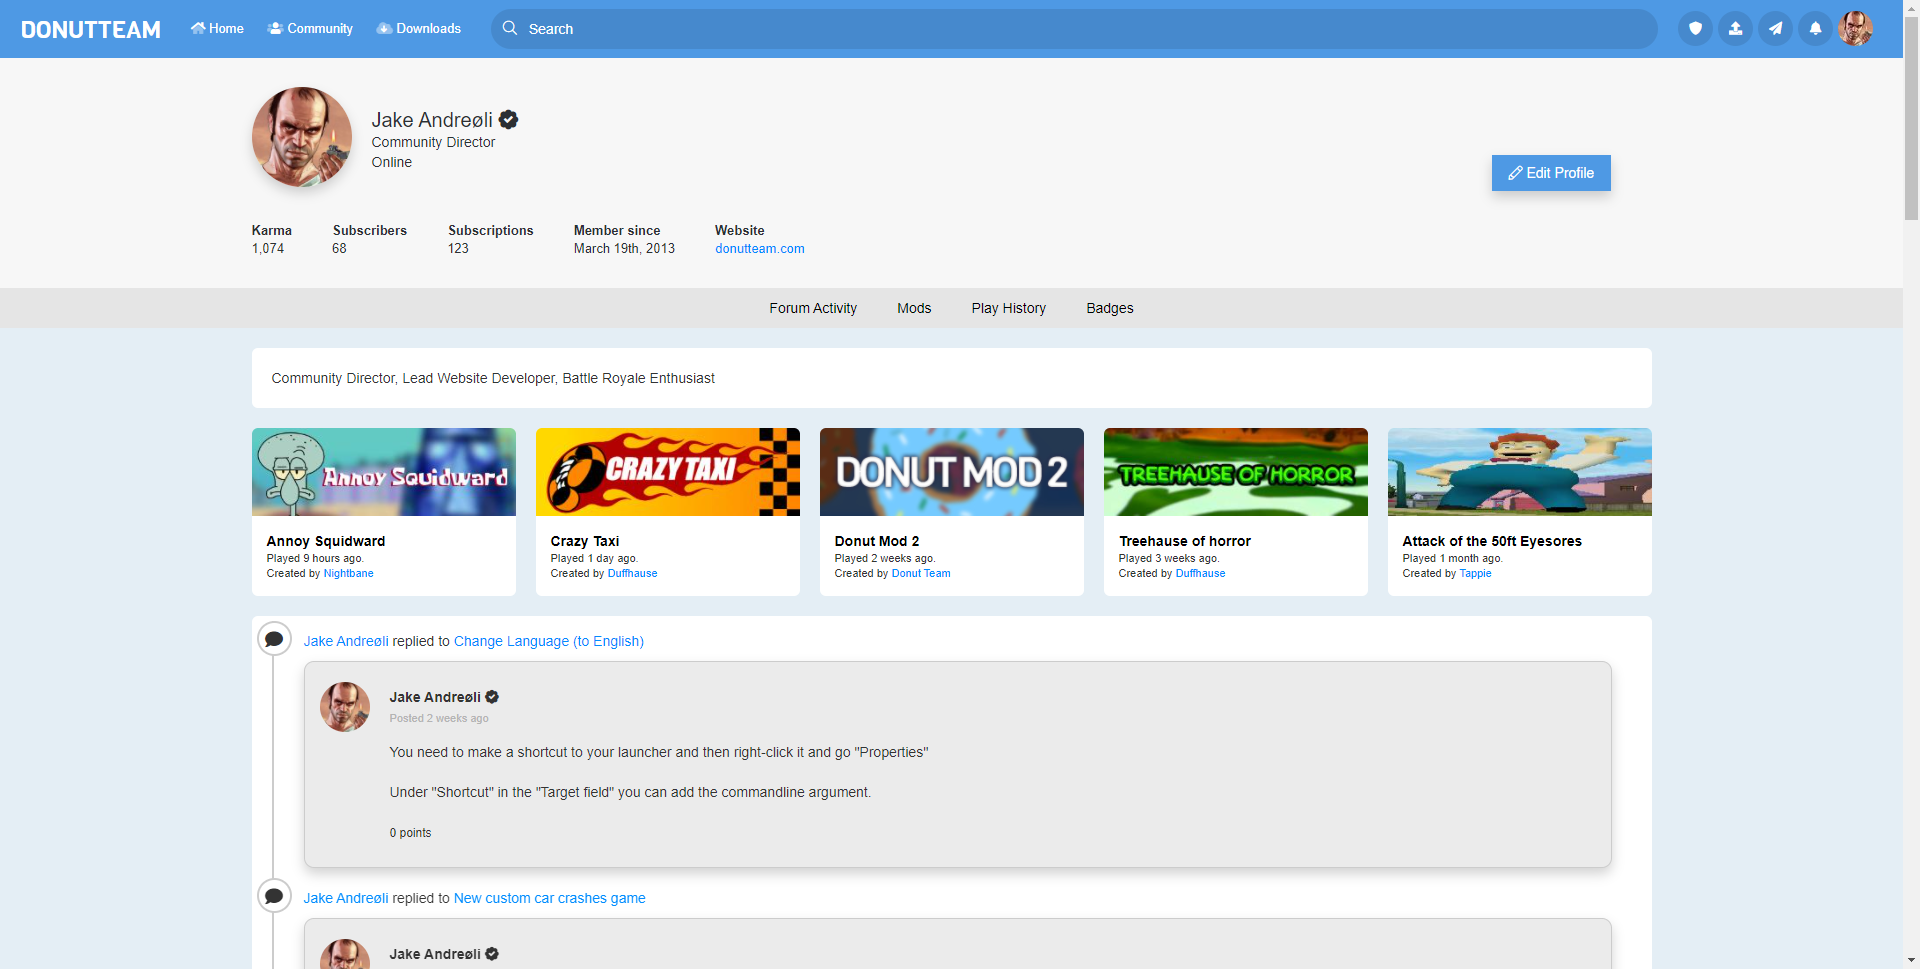Click the Edit Profile button
Viewport: 1920px width, 969px height.
[1551, 173]
